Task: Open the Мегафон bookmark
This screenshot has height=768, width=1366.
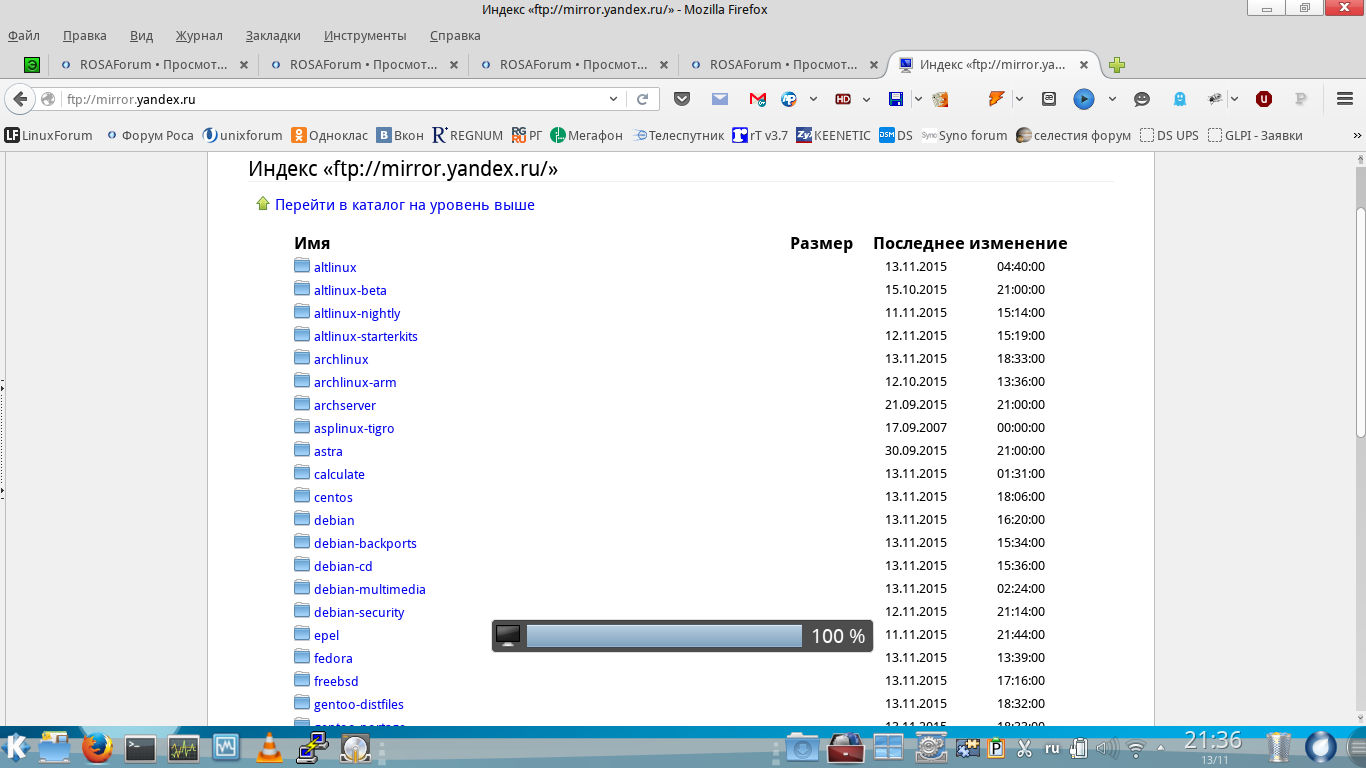Action: click(x=587, y=135)
